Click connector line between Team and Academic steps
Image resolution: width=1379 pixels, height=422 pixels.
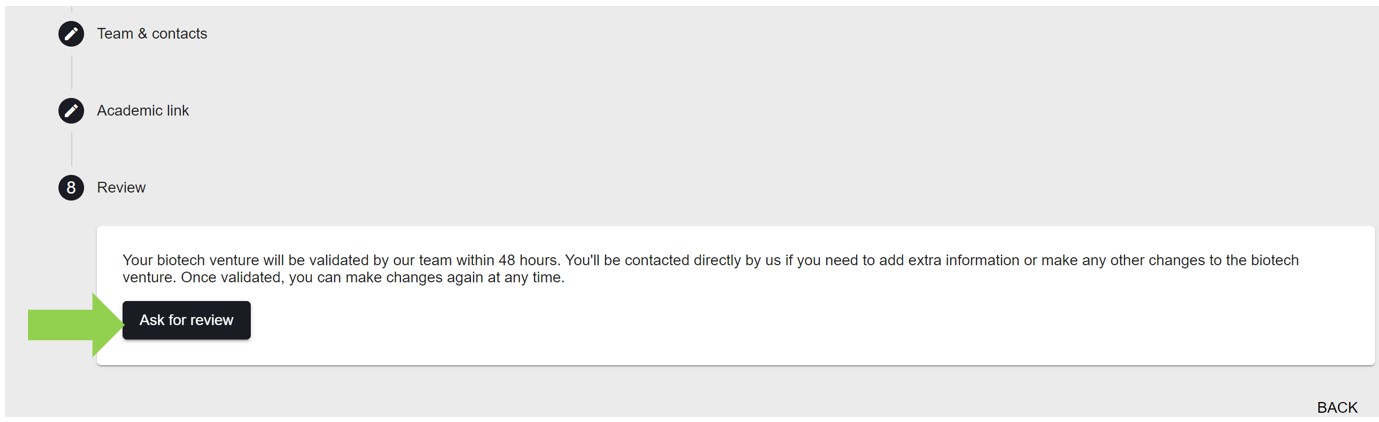[x=71, y=72]
